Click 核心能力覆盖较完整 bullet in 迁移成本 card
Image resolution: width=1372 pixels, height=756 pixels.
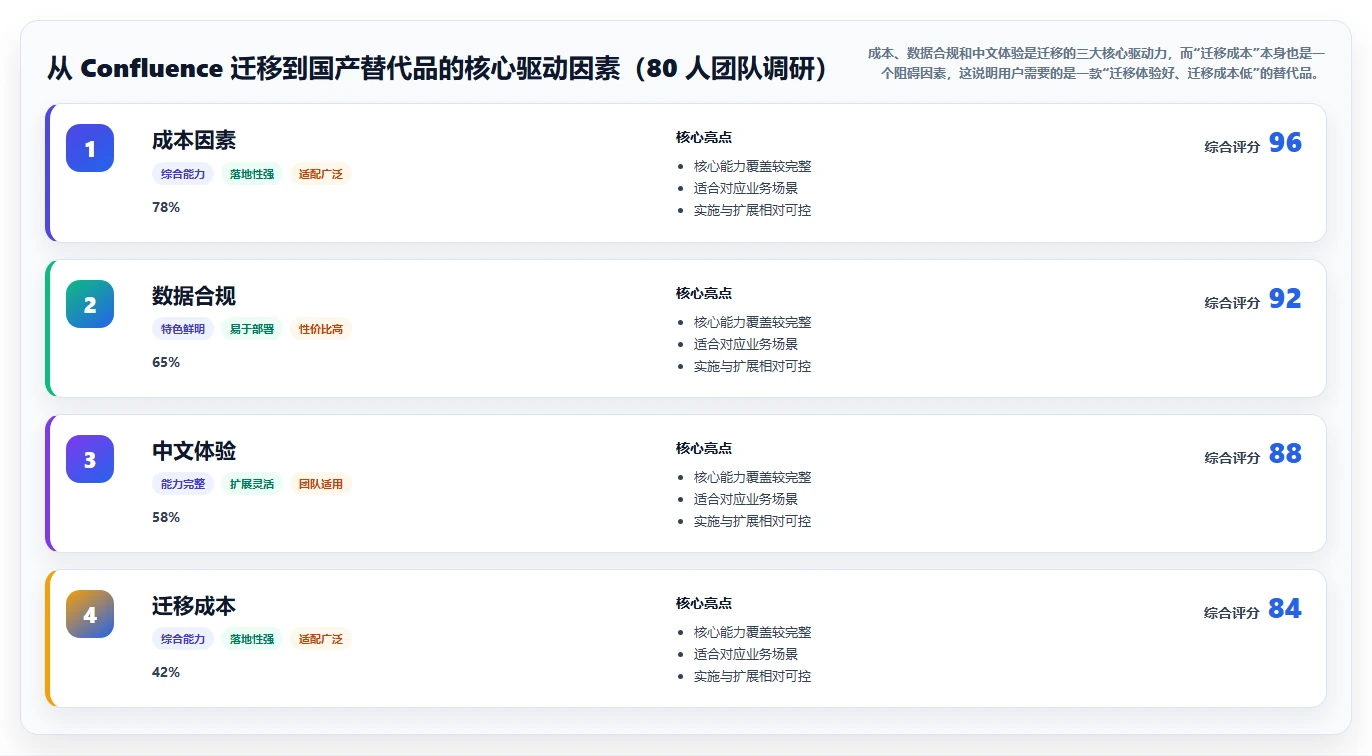[x=753, y=632]
